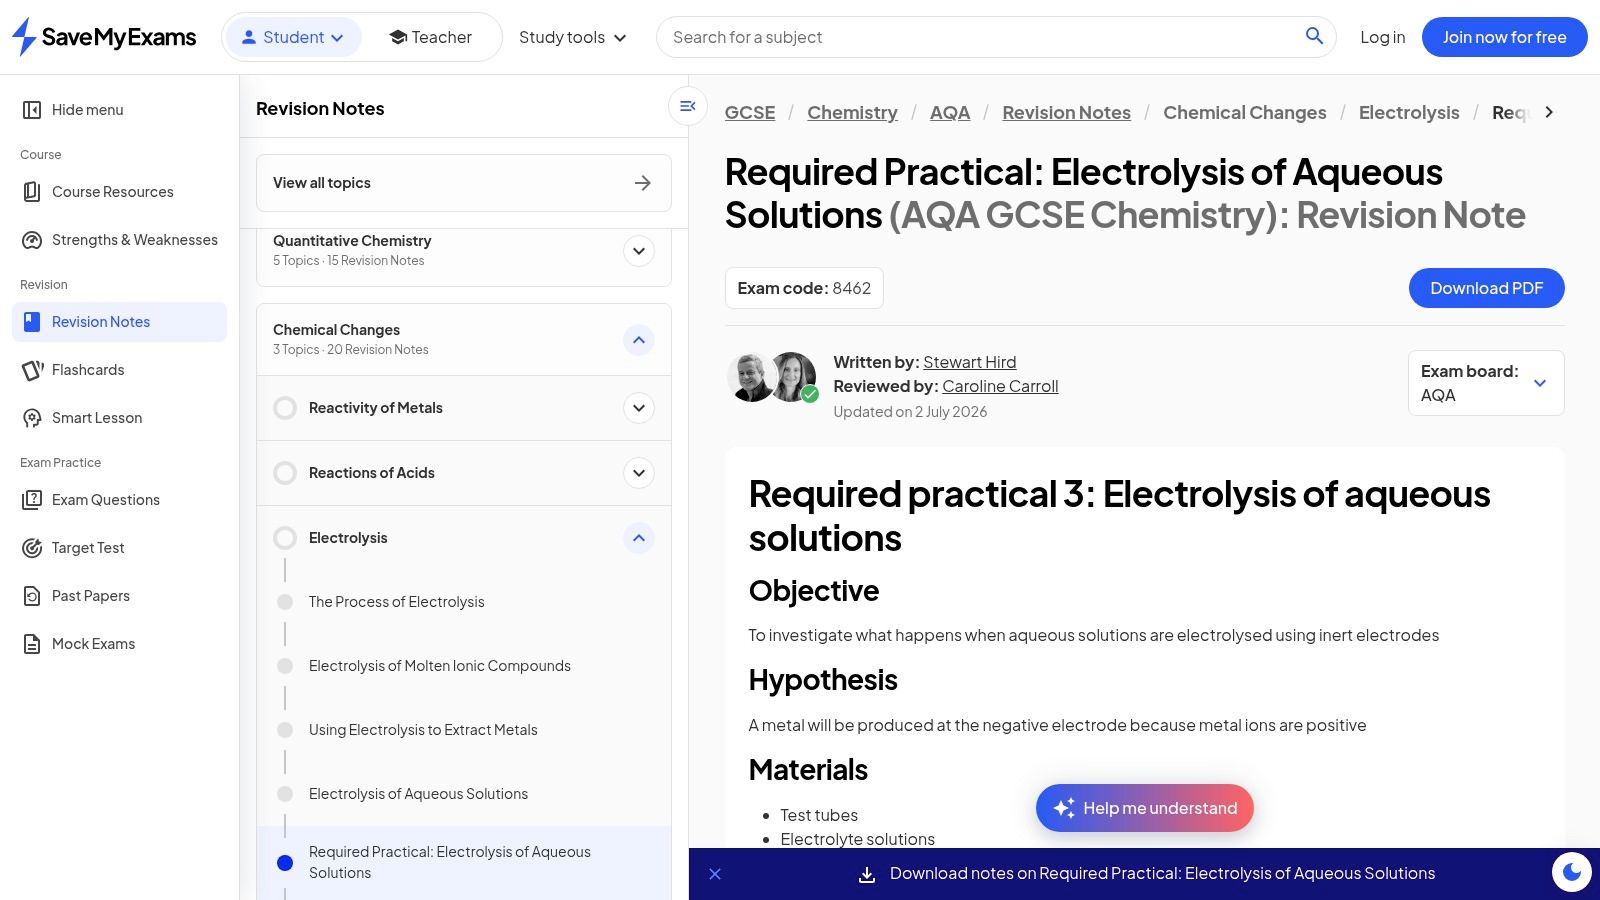Switch to Teacher mode
The width and height of the screenshot is (1600, 900).
coord(431,37)
